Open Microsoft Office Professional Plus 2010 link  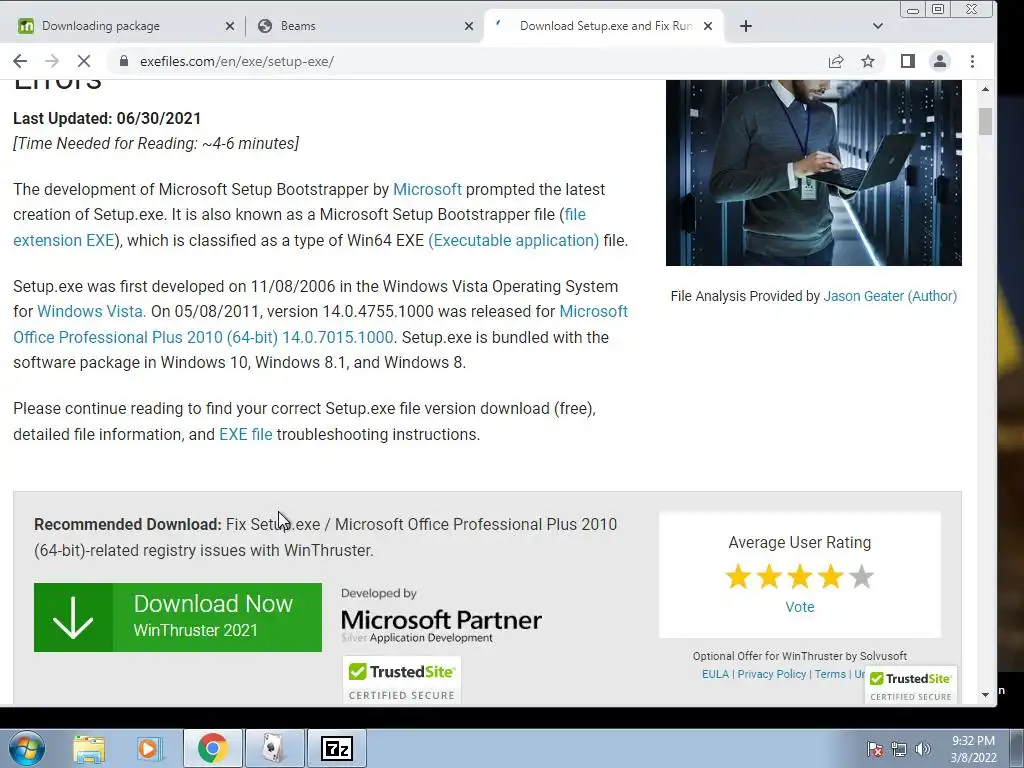coord(203,337)
